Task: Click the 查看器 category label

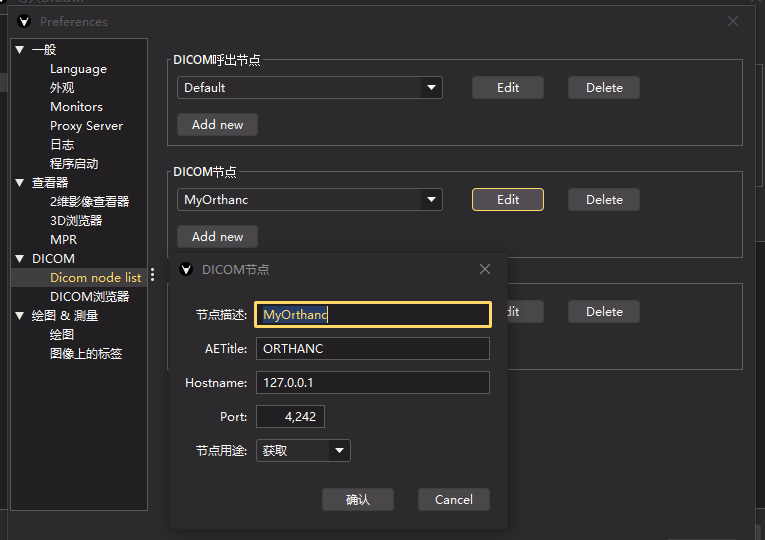Action: (x=50, y=182)
